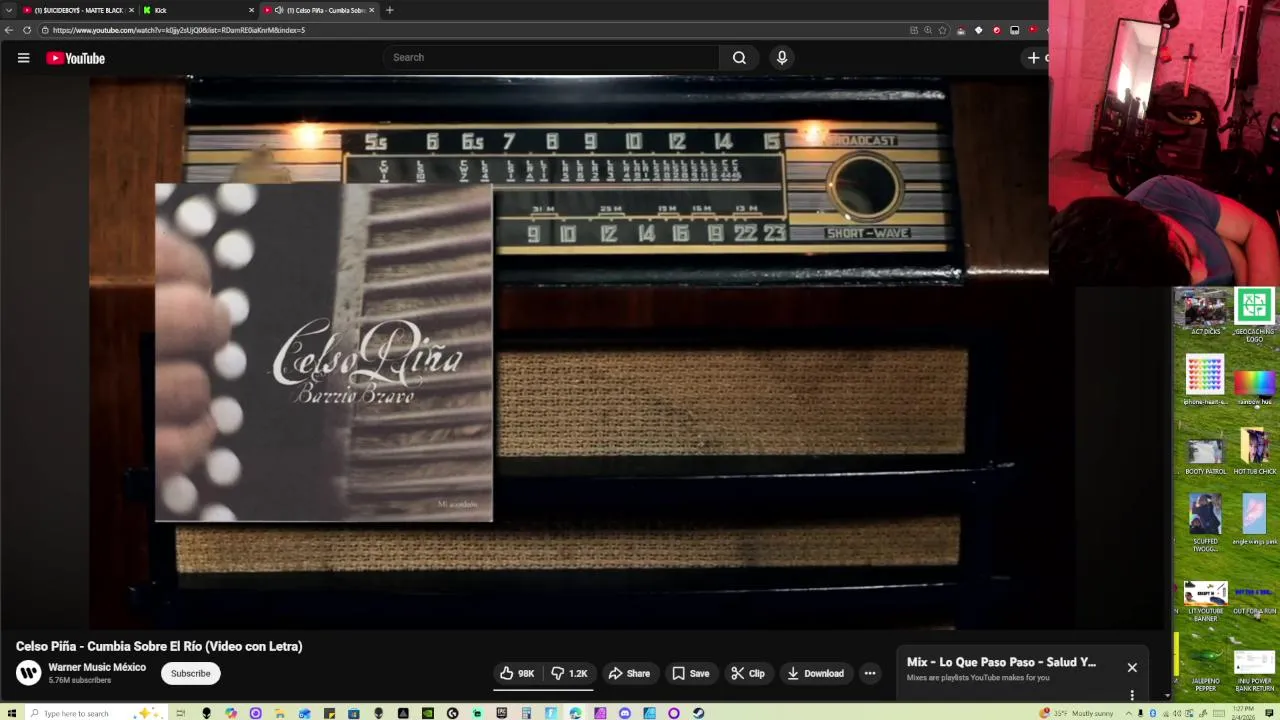Start voice search with microphone icon

tap(782, 57)
